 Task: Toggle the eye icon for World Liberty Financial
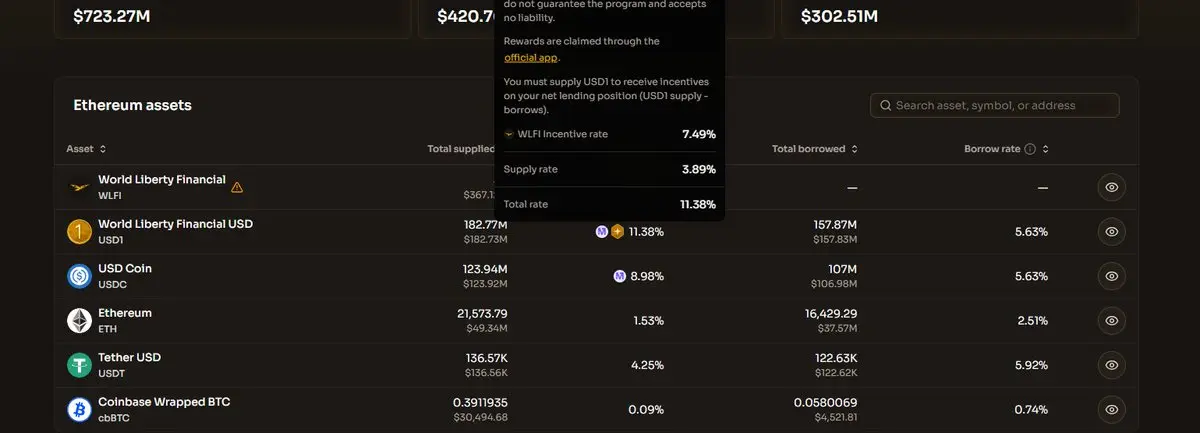tap(1111, 187)
